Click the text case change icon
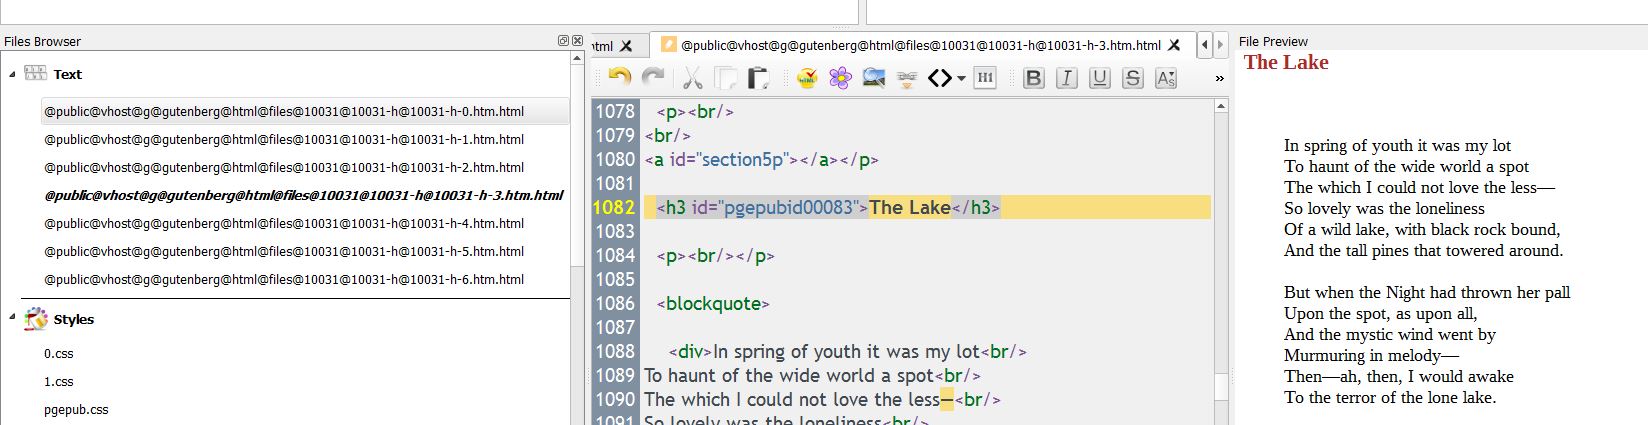This screenshot has width=1648, height=425. tap(1165, 77)
